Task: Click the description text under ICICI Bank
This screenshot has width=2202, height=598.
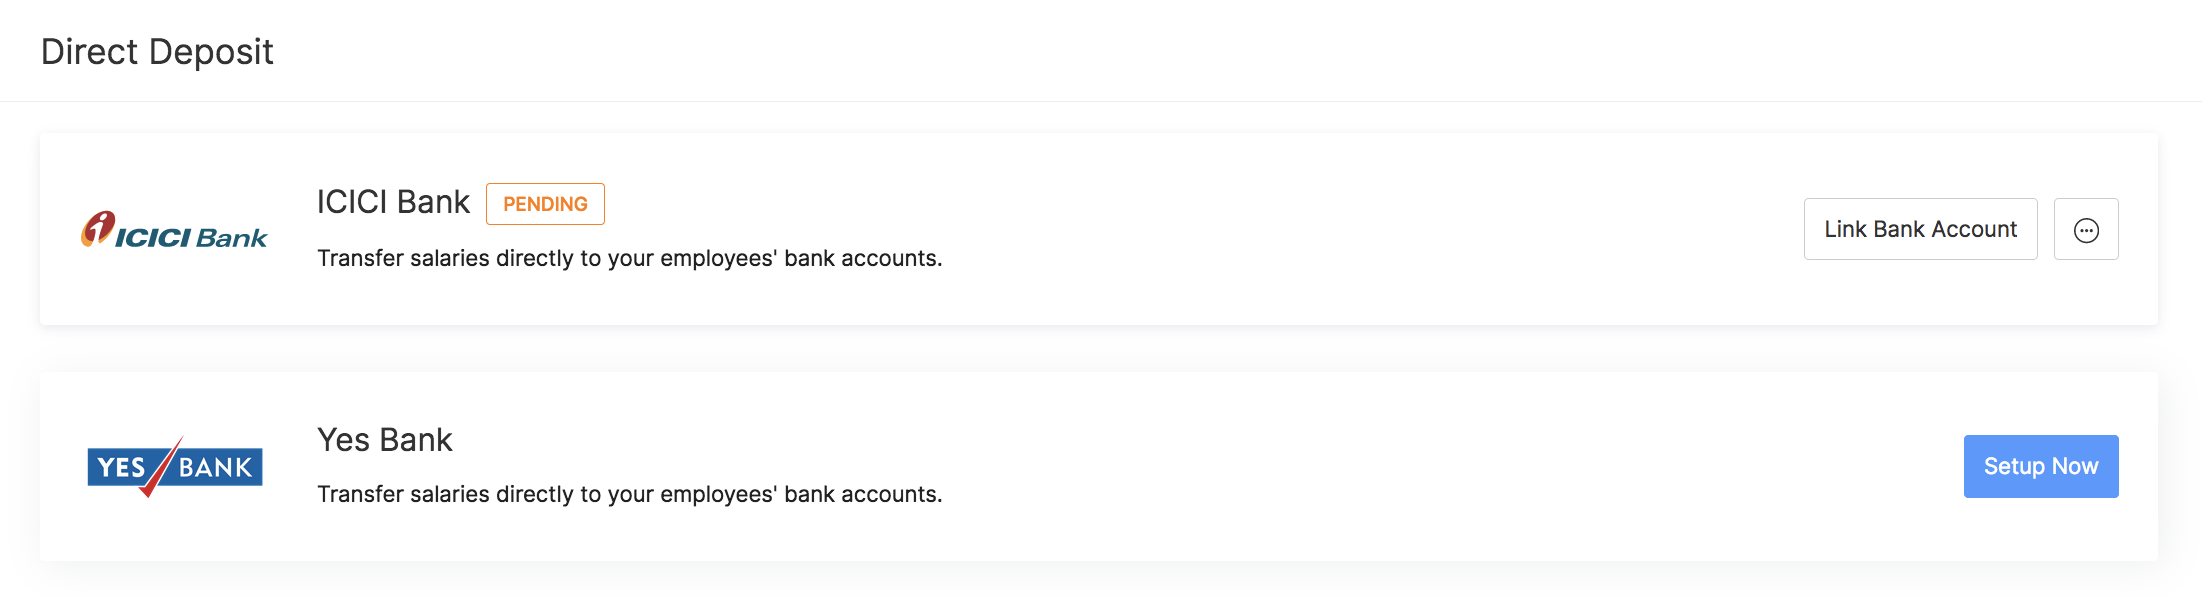Action: click(x=629, y=258)
